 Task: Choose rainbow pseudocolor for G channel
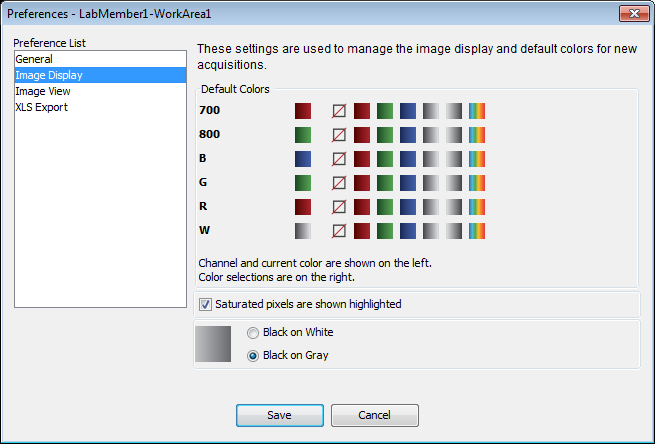(477, 183)
